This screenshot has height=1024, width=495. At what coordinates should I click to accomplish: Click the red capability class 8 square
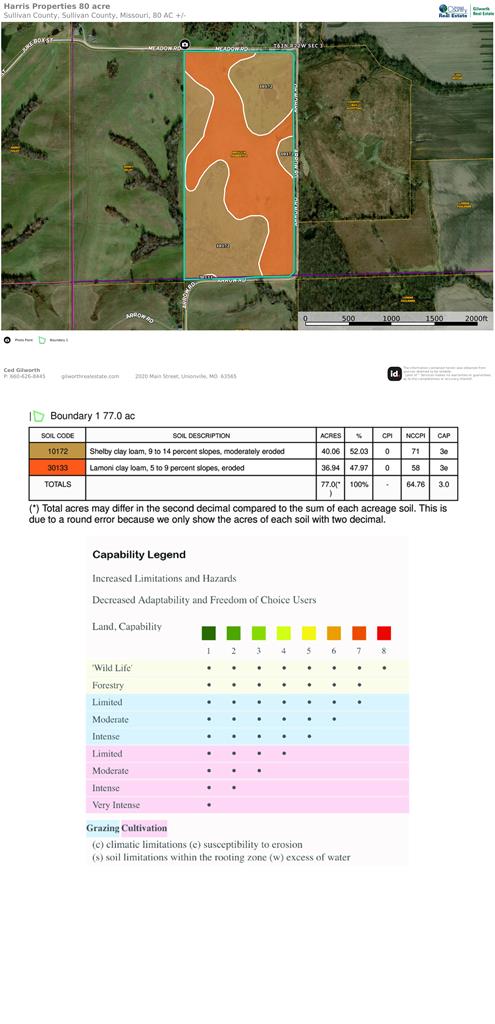click(384, 633)
